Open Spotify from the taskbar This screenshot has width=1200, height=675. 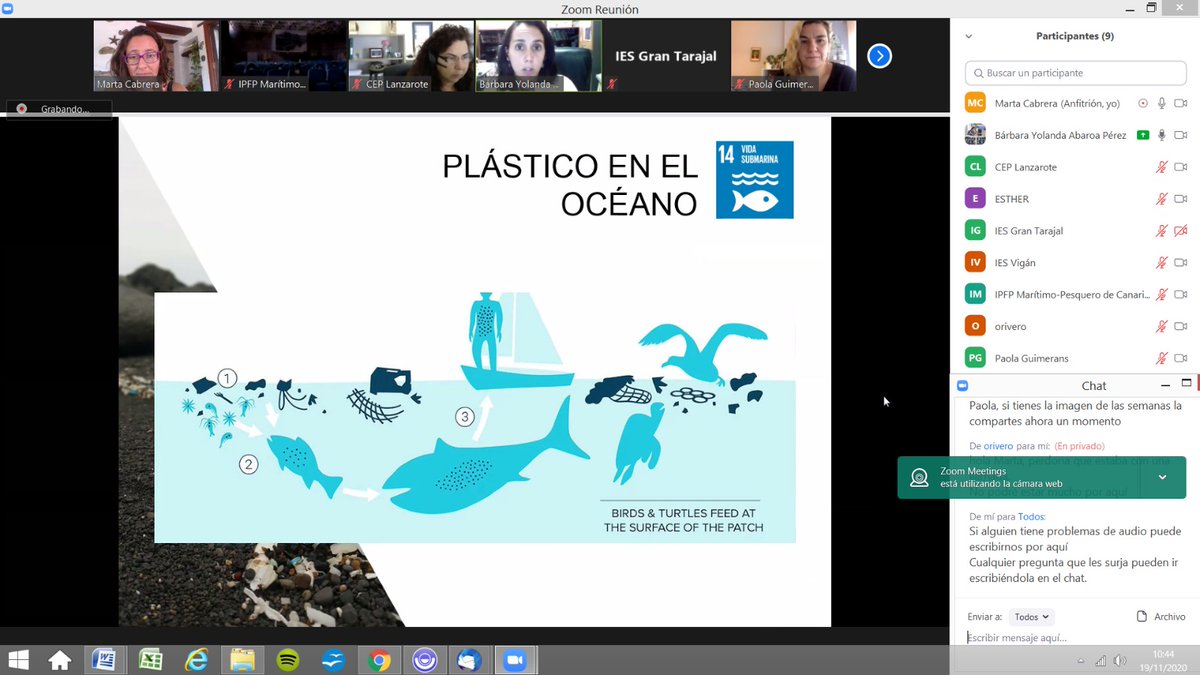coord(287,660)
